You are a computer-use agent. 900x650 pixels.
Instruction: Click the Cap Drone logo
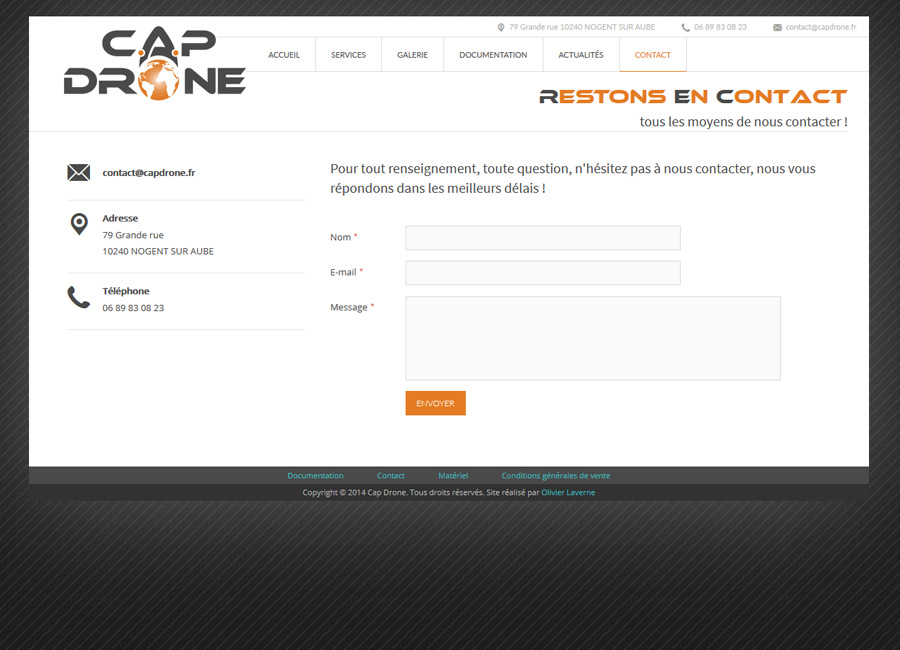tap(155, 64)
